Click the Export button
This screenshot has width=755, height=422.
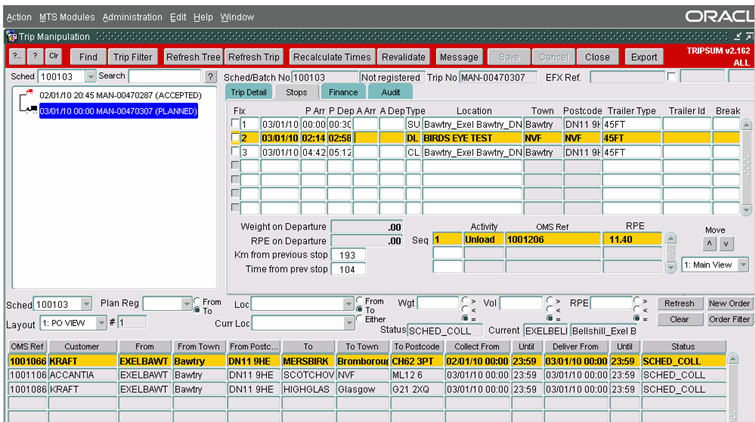644,57
